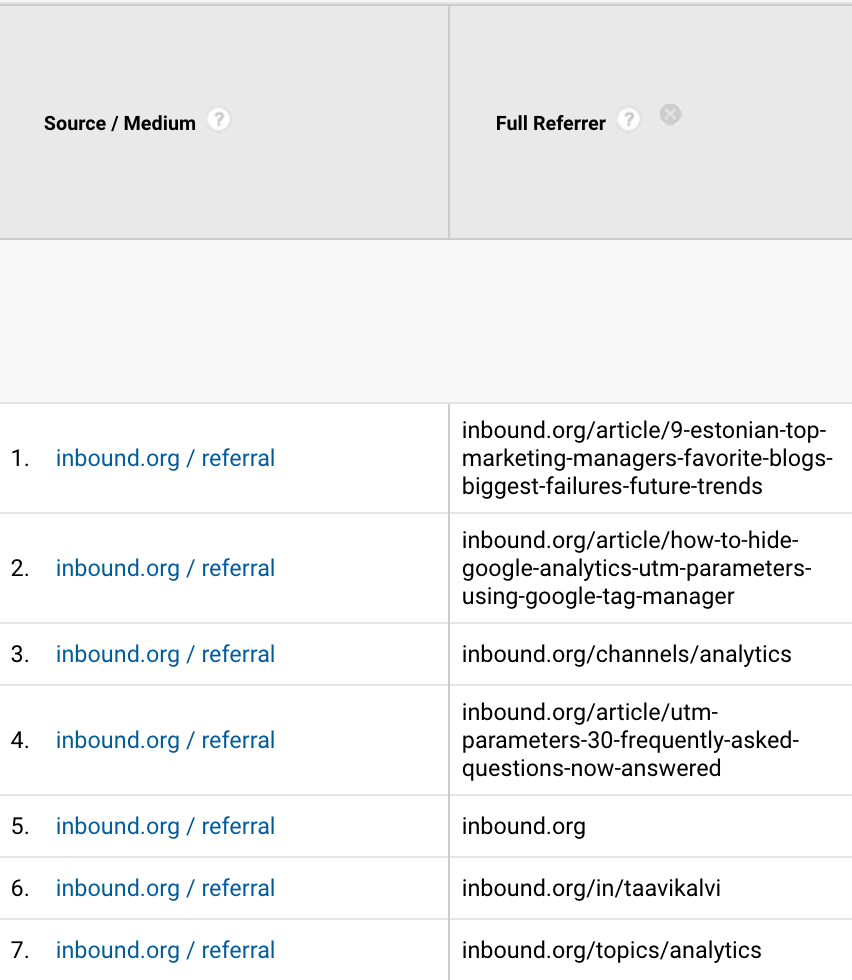Select inbound.org / referral link in row 7
This screenshot has width=852, height=980.
165,951
